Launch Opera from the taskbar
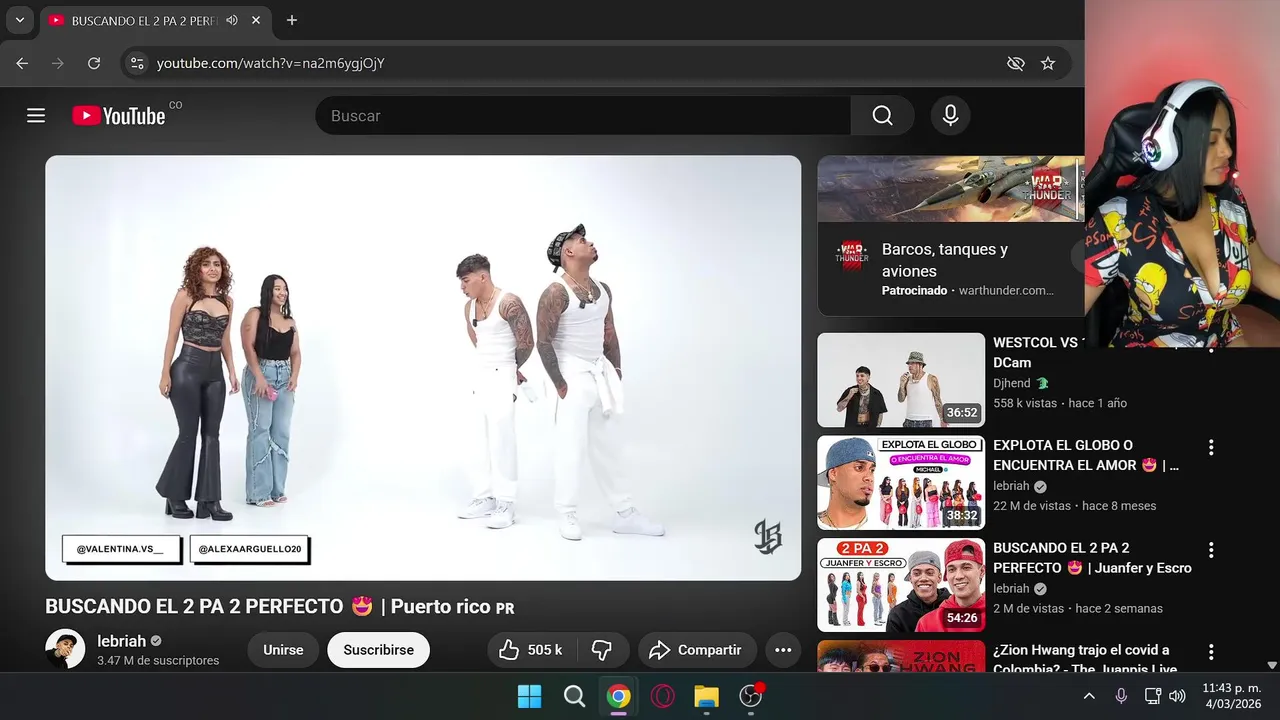The image size is (1280, 720). [x=662, y=696]
